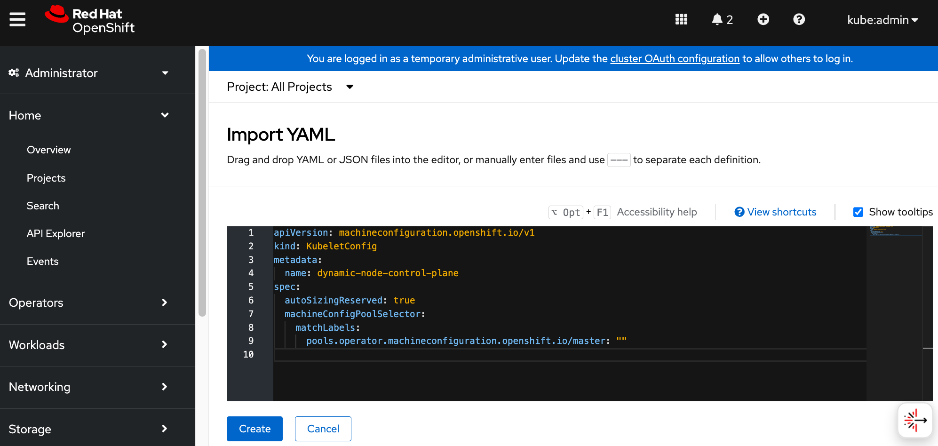Viewport: 938px width, 446px height.
Task: Toggle the hamburger navigation menu
Action: (x=17, y=19)
